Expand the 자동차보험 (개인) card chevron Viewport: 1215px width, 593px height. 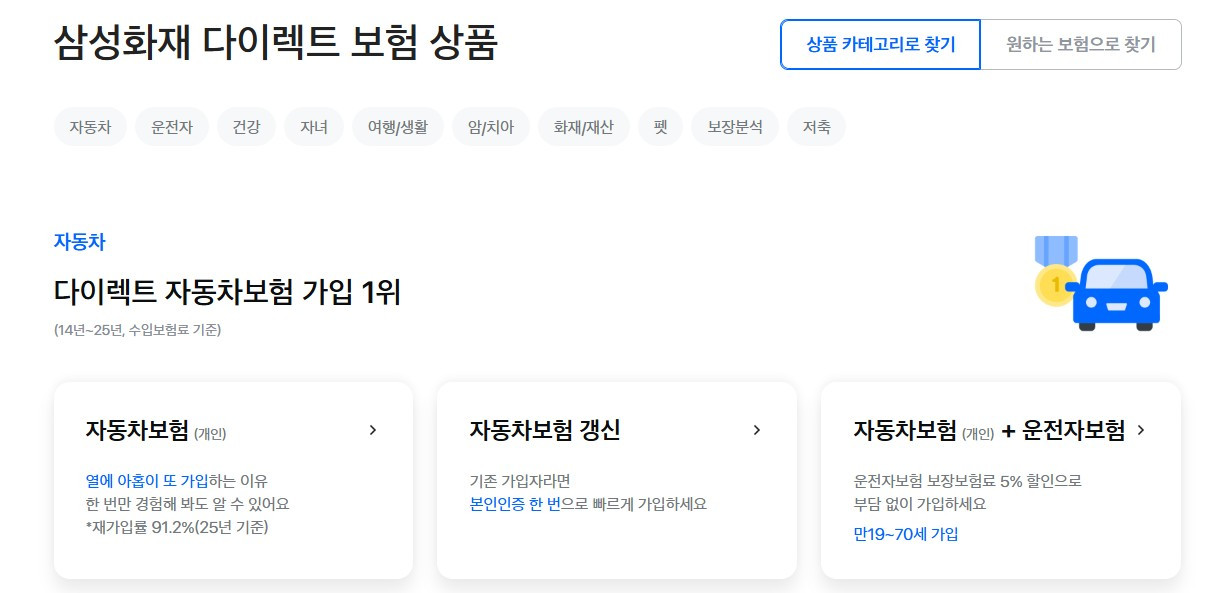(x=374, y=430)
